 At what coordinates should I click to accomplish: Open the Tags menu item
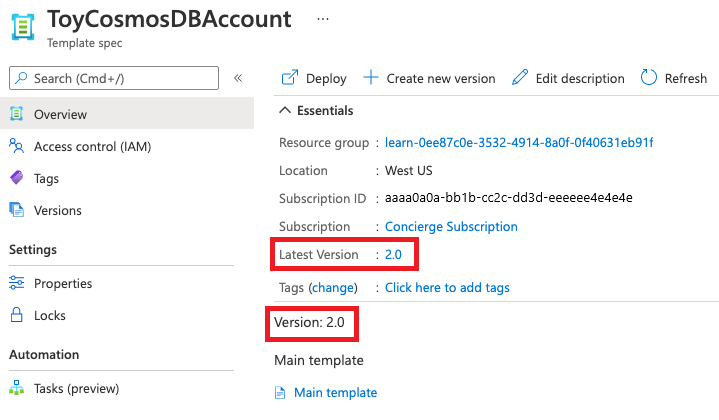pyautogui.click(x=46, y=179)
